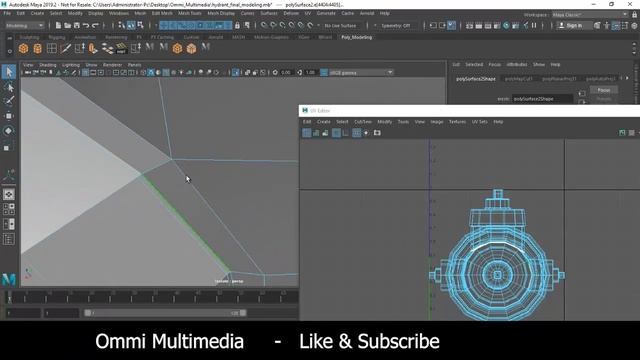Open the Mesh Tools menu

(x=190, y=13)
